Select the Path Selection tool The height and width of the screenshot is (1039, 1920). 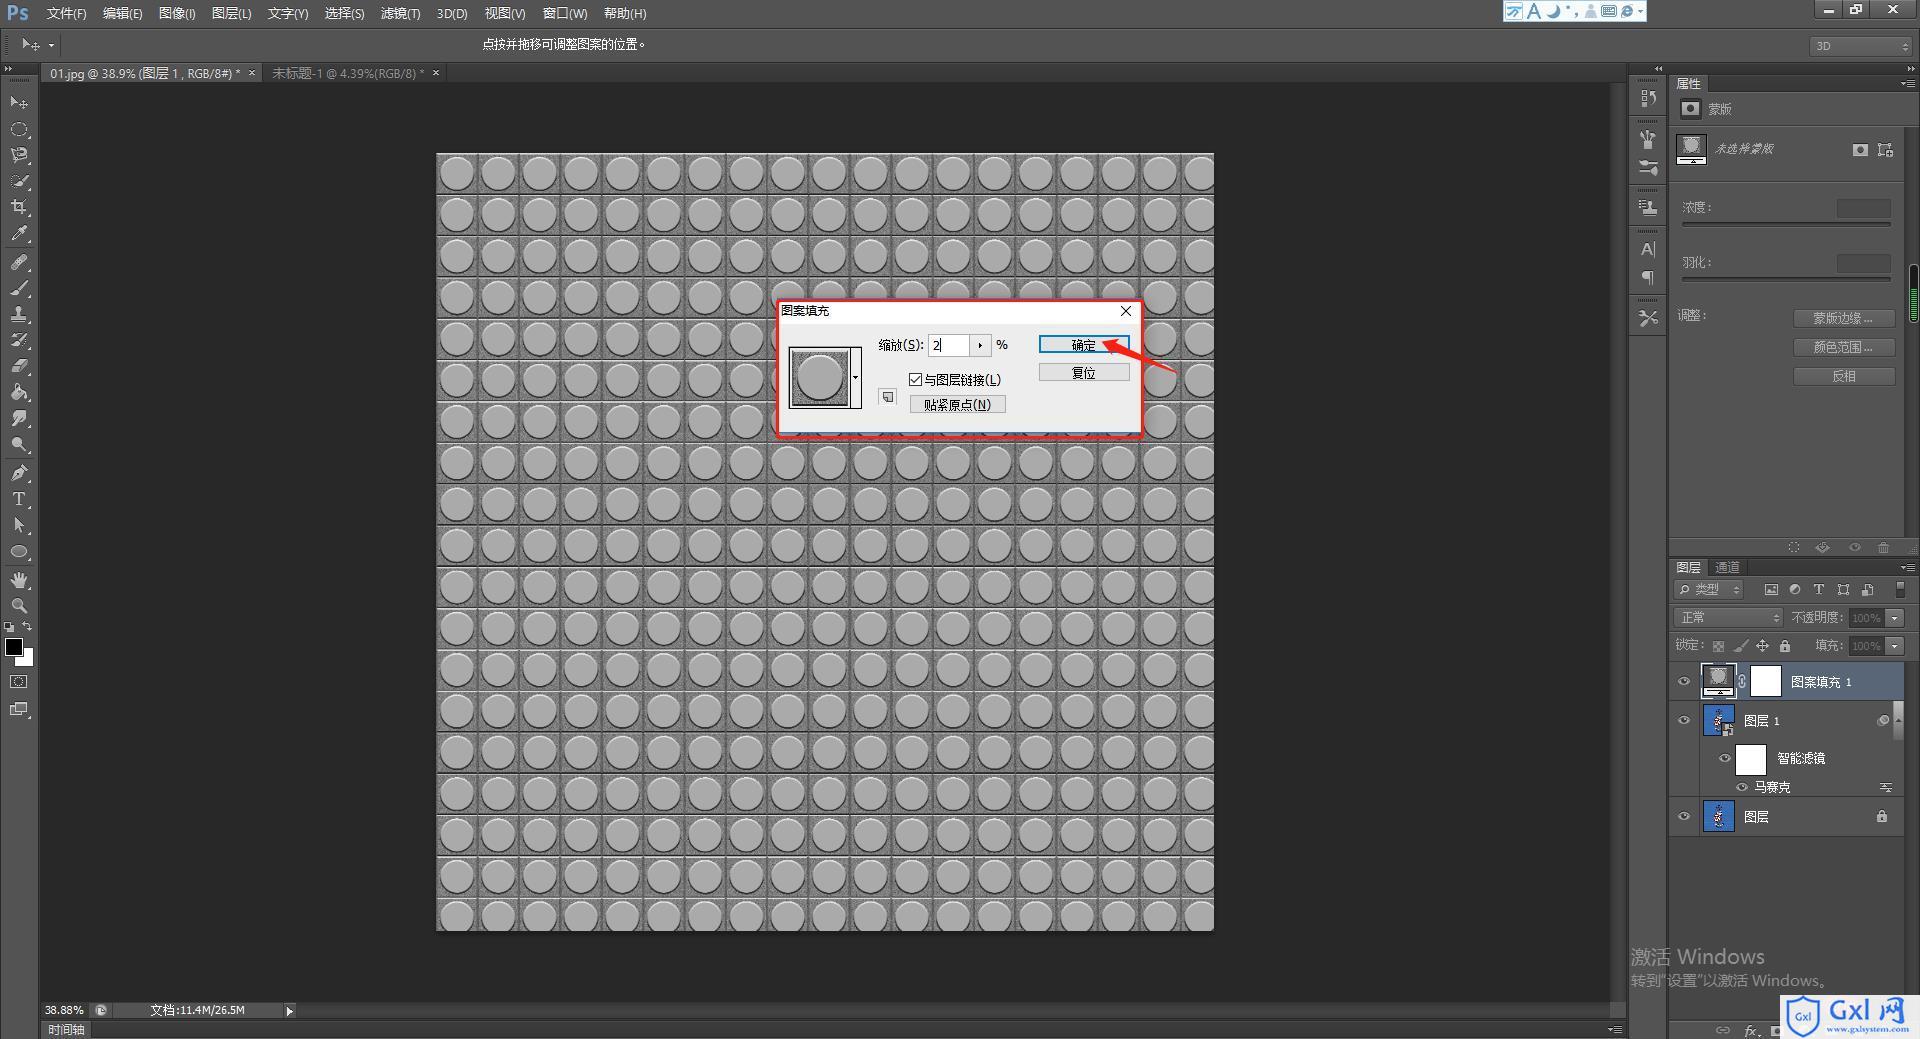[19, 525]
